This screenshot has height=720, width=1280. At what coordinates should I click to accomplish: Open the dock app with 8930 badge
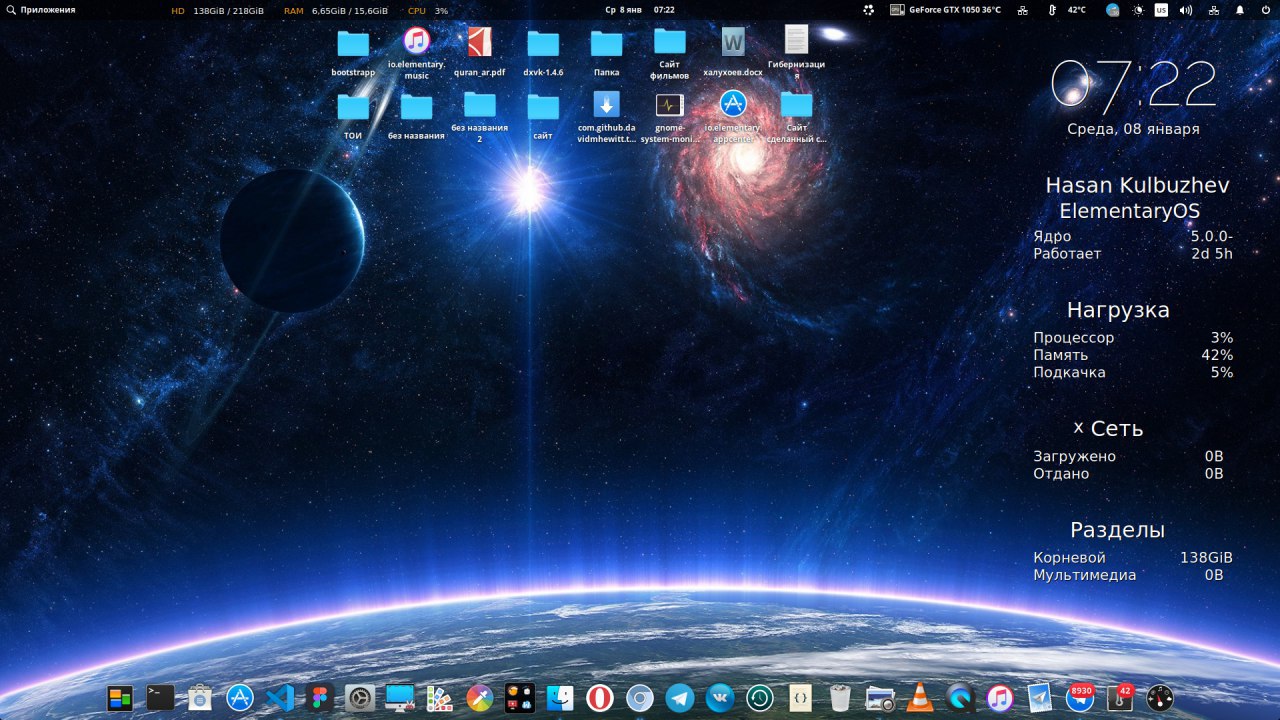pyautogui.click(x=1080, y=697)
